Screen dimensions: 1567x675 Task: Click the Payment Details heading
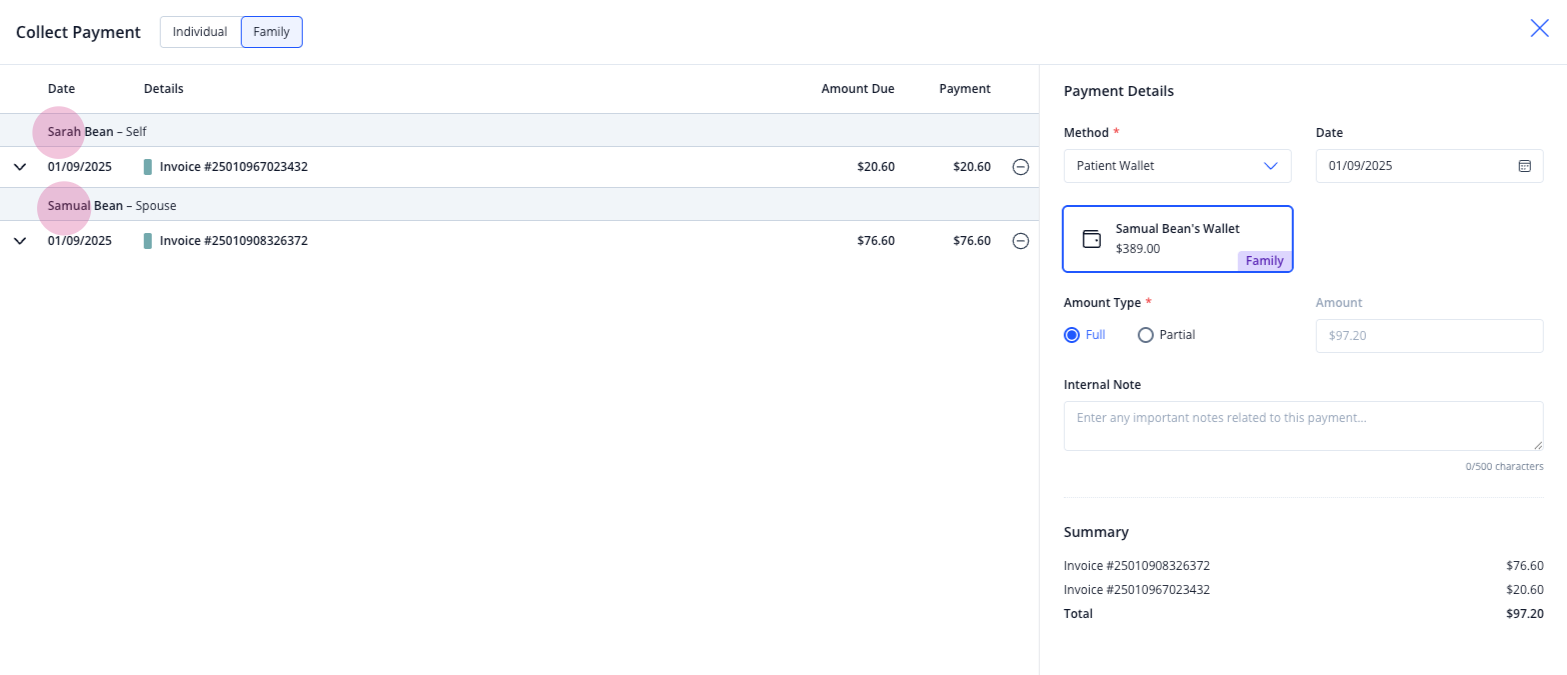(x=1119, y=91)
